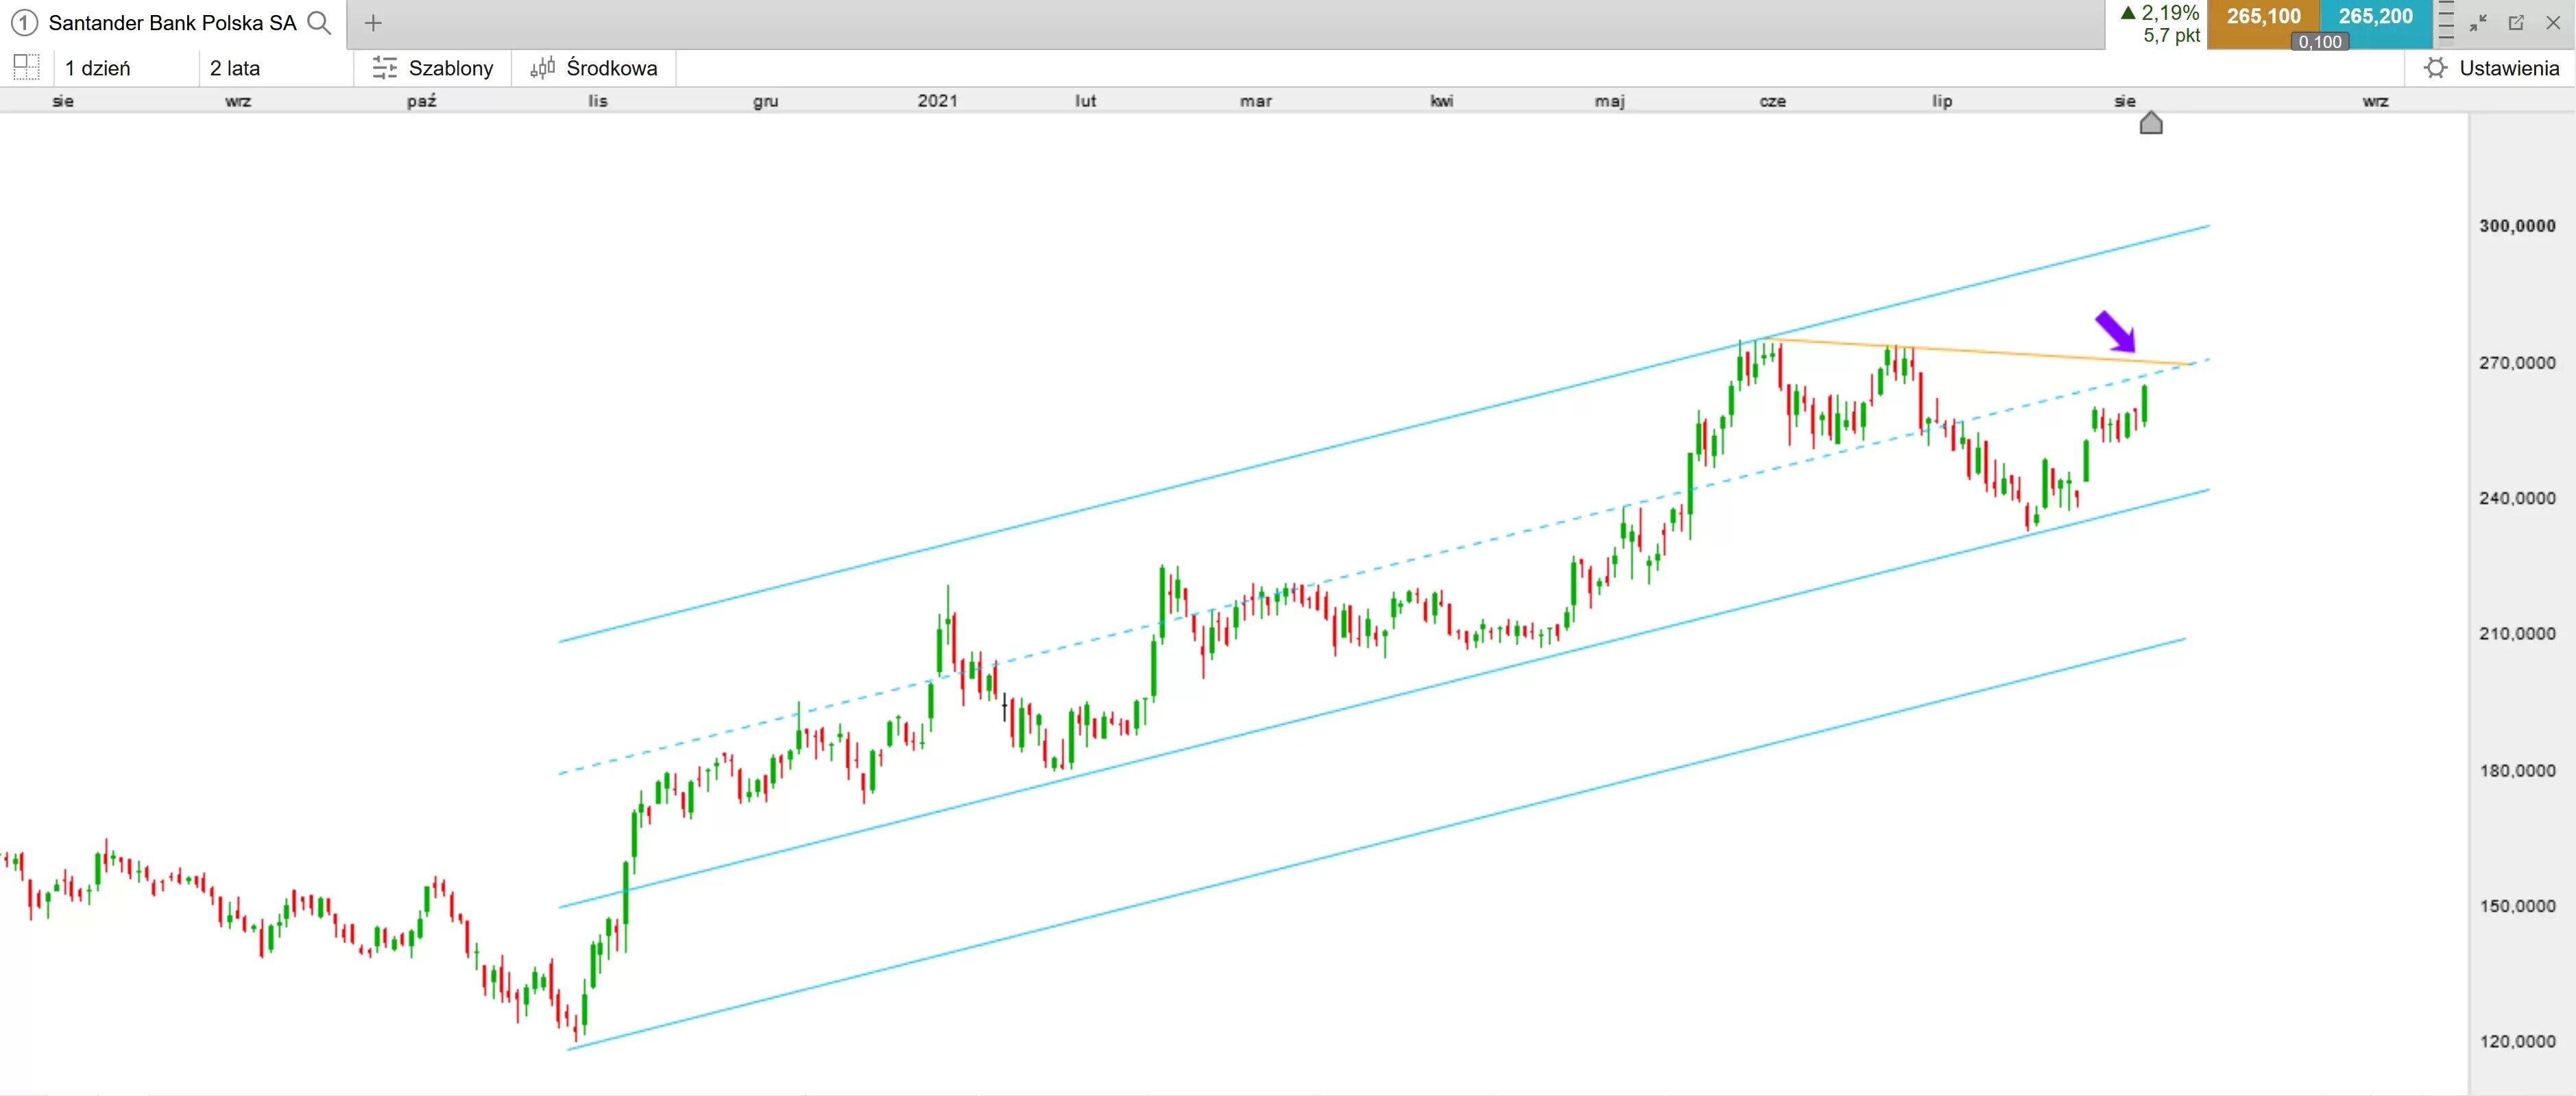Click the 150,0000 price axis label
Viewport: 2576px width, 1096px height.
2517,906
